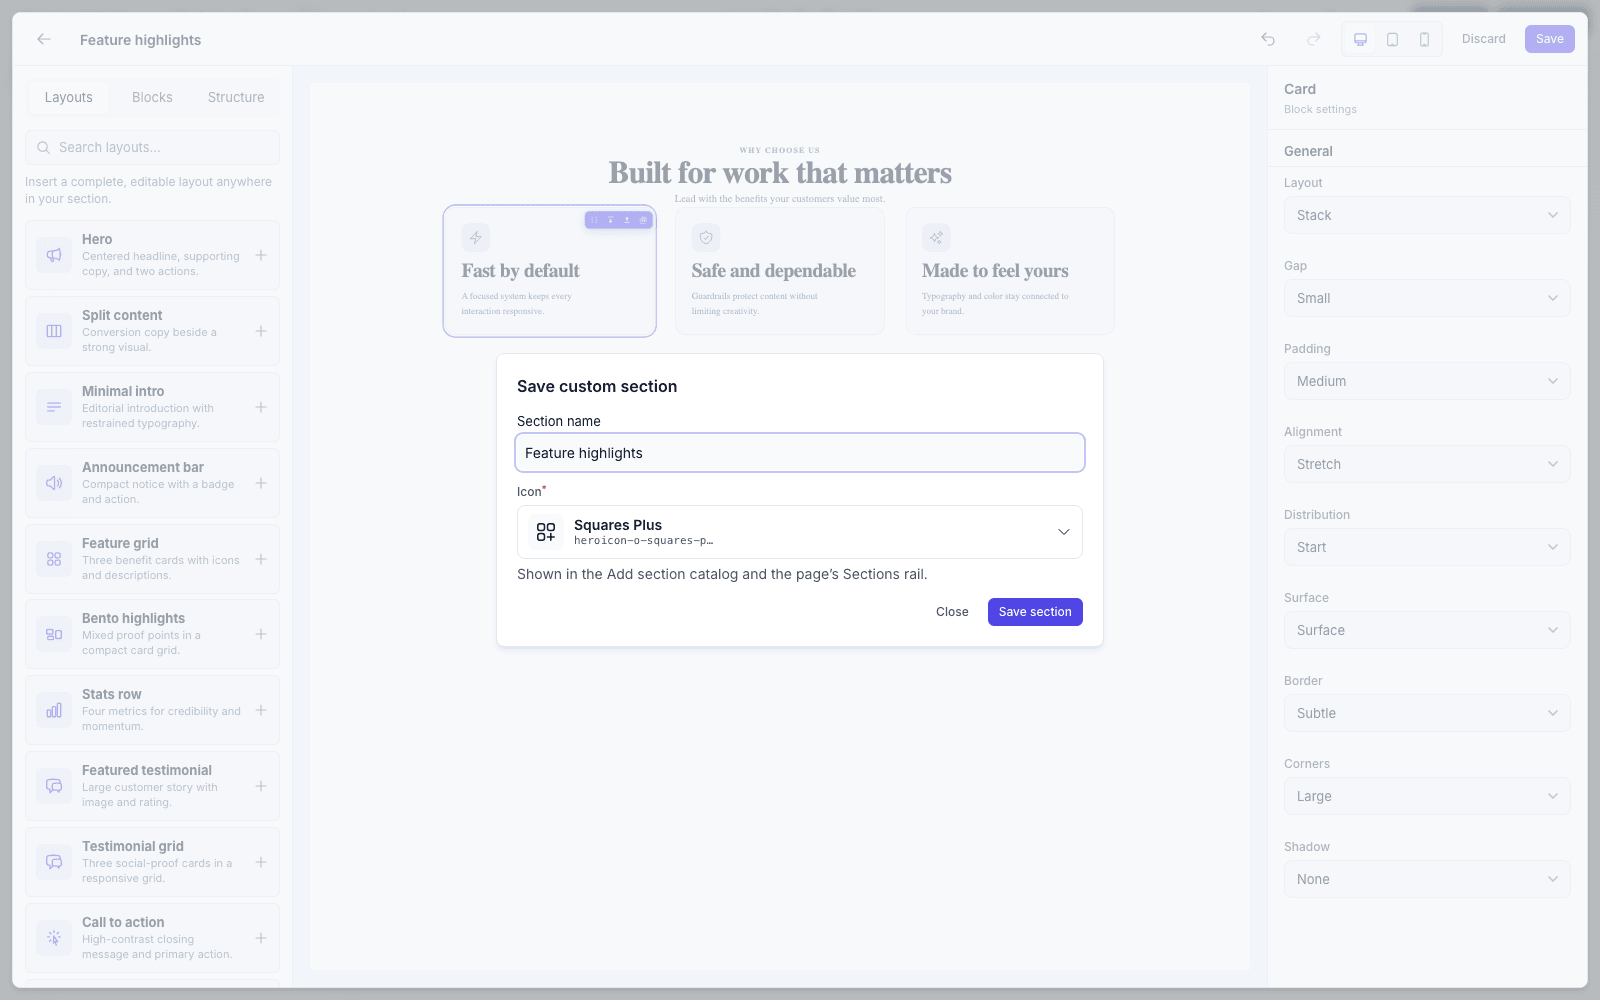Viewport: 1600px width, 1000px height.
Task: Click the Save button in the top bar
Action: (1549, 39)
